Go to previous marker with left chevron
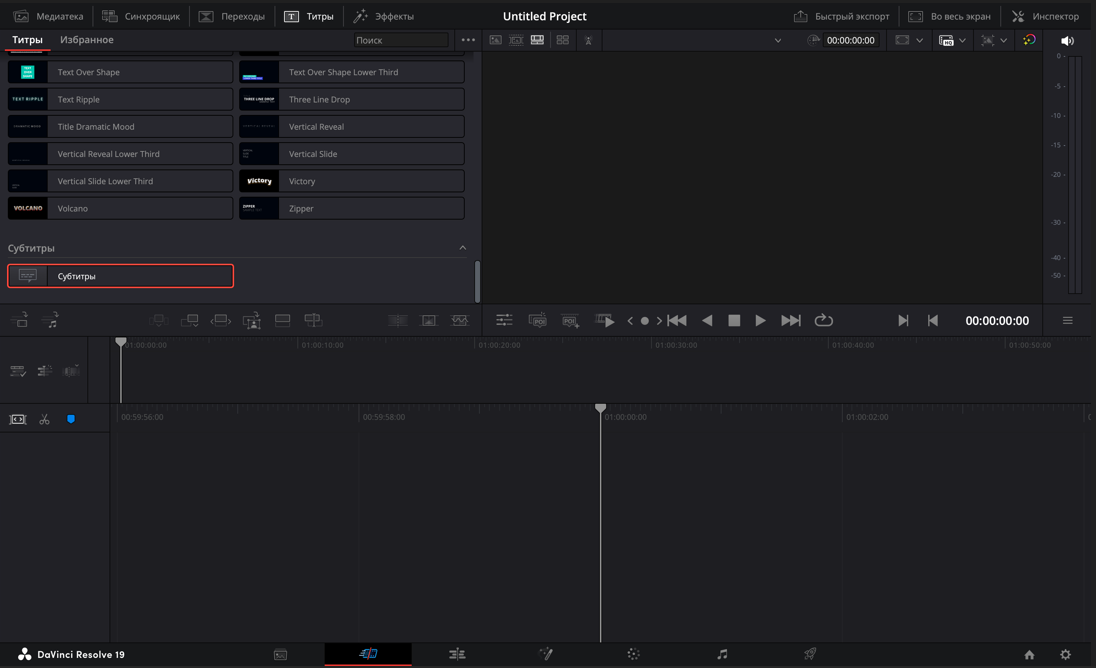 (x=630, y=321)
